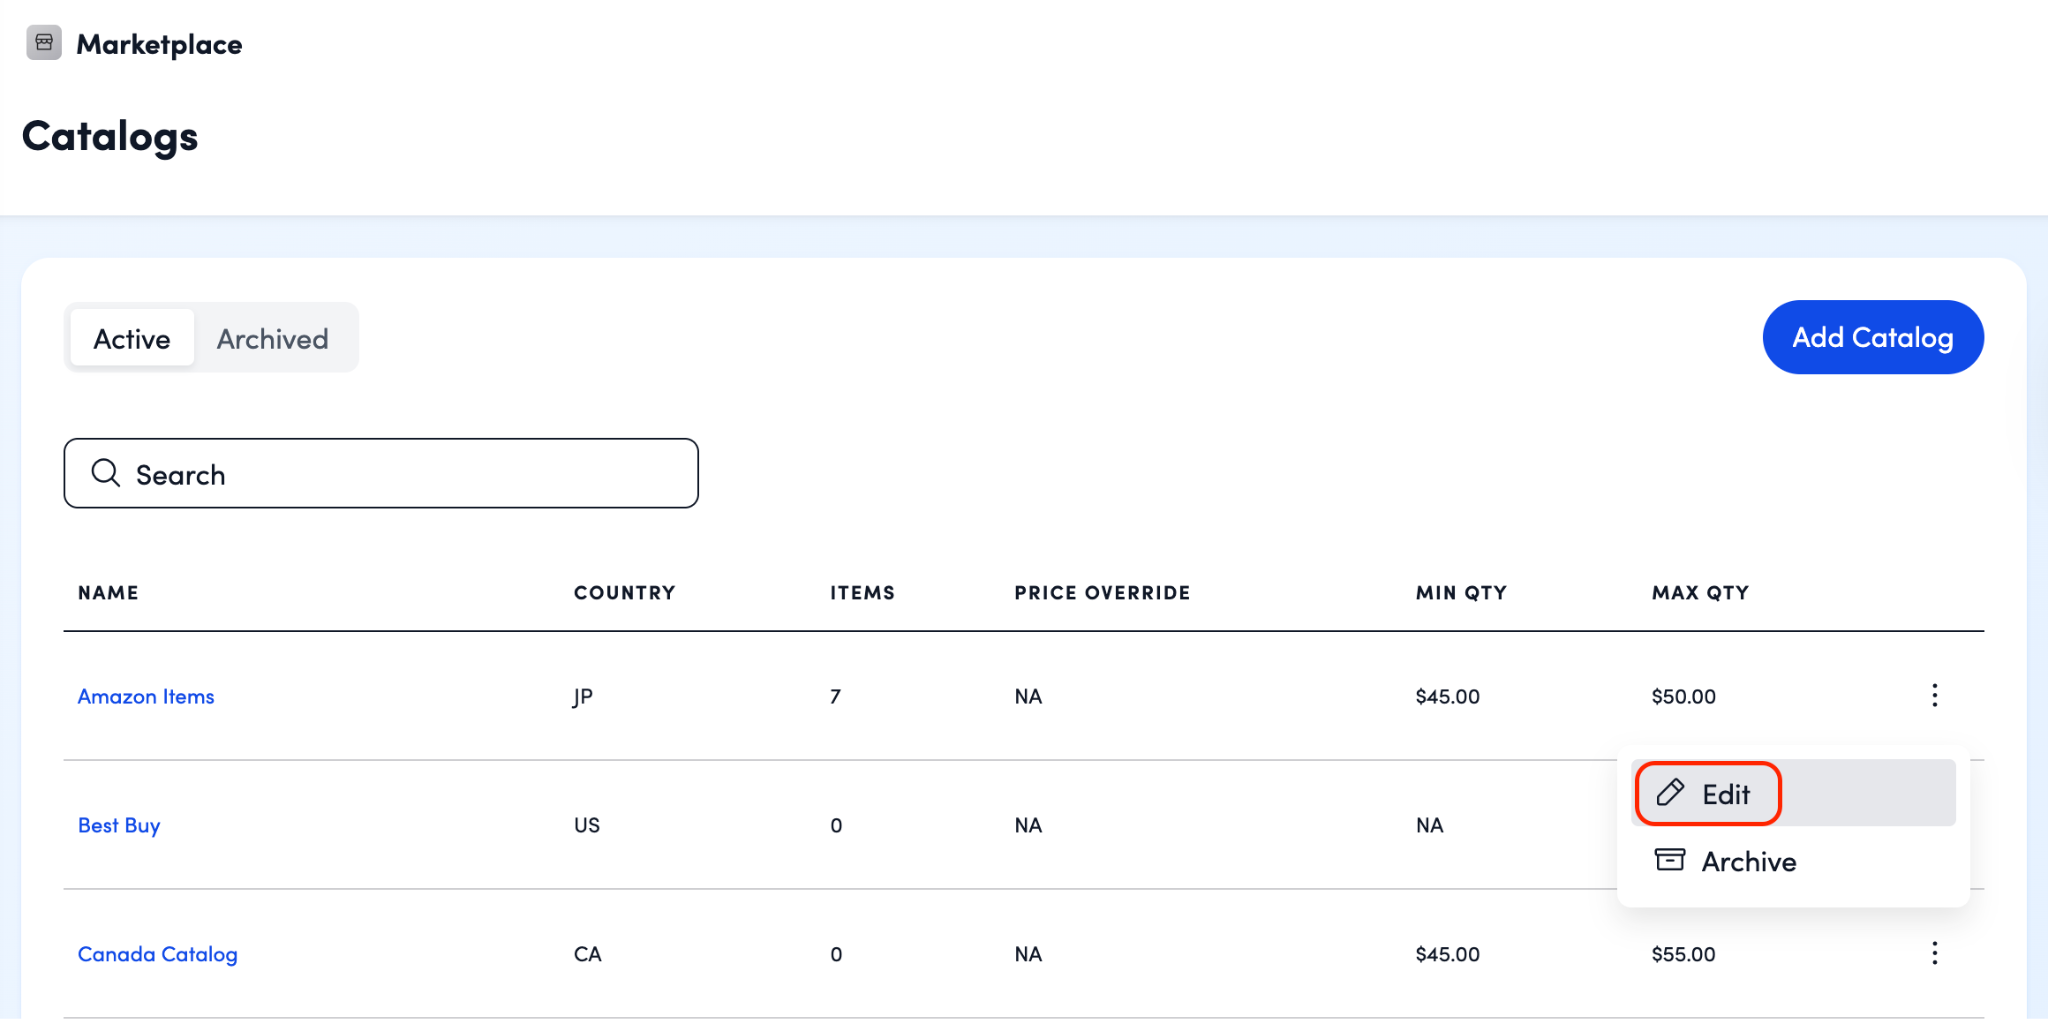Click the magnifying glass search icon
Image resolution: width=2048 pixels, height=1019 pixels.
tap(105, 473)
